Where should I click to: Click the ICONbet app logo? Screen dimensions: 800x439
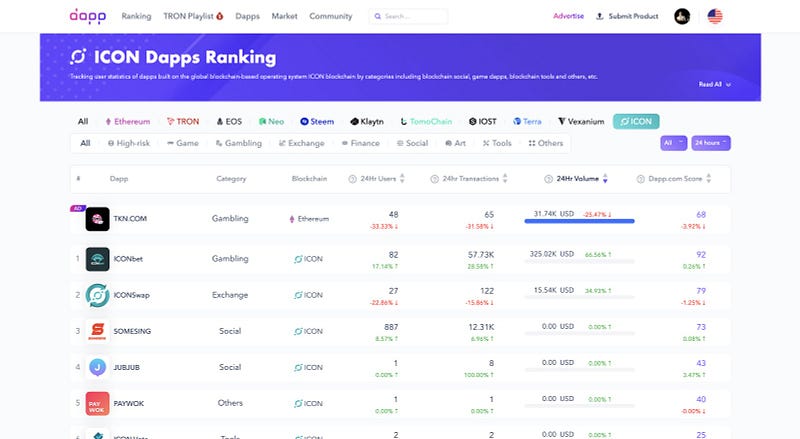click(97, 259)
